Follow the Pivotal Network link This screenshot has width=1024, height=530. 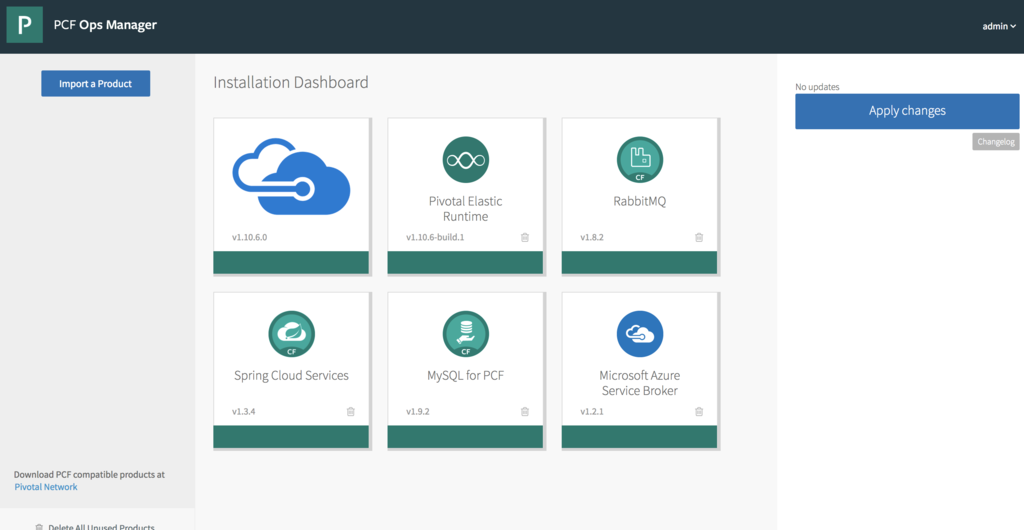coord(46,487)
